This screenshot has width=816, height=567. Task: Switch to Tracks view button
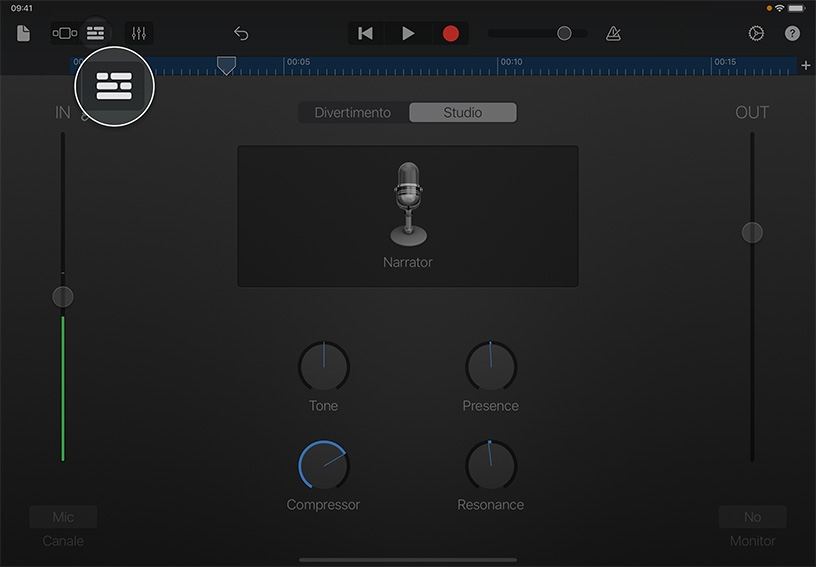coord(95,33)
